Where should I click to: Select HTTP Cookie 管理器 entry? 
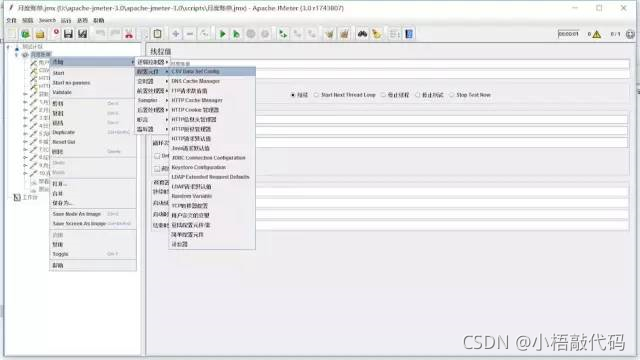coord(212,110)
